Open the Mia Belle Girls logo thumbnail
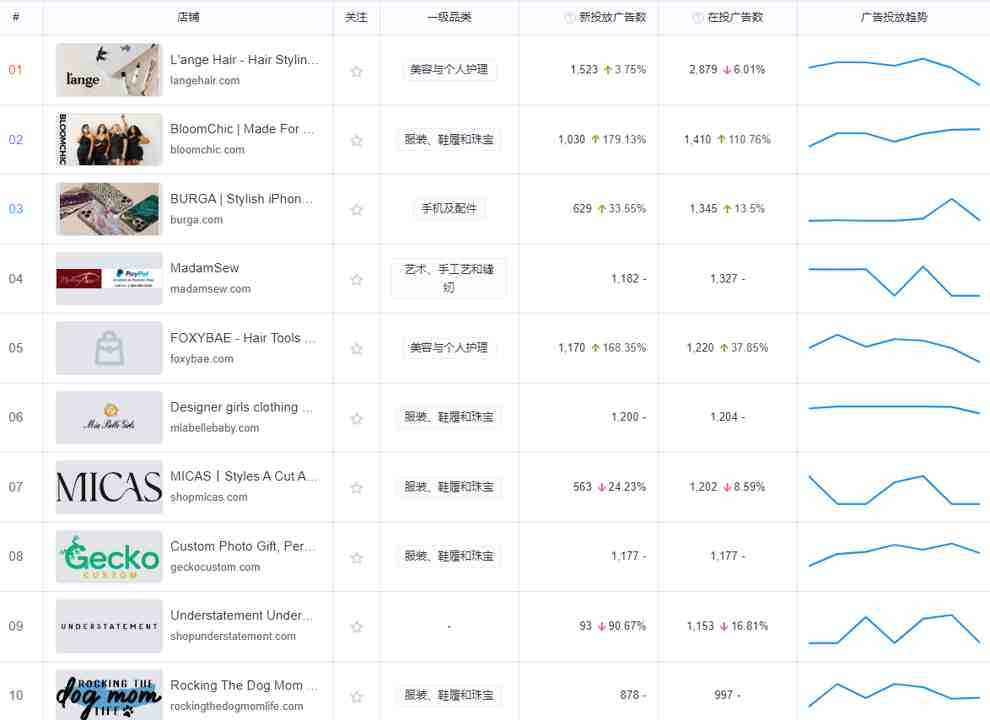The image size is (990, 720). pos(109,417)
